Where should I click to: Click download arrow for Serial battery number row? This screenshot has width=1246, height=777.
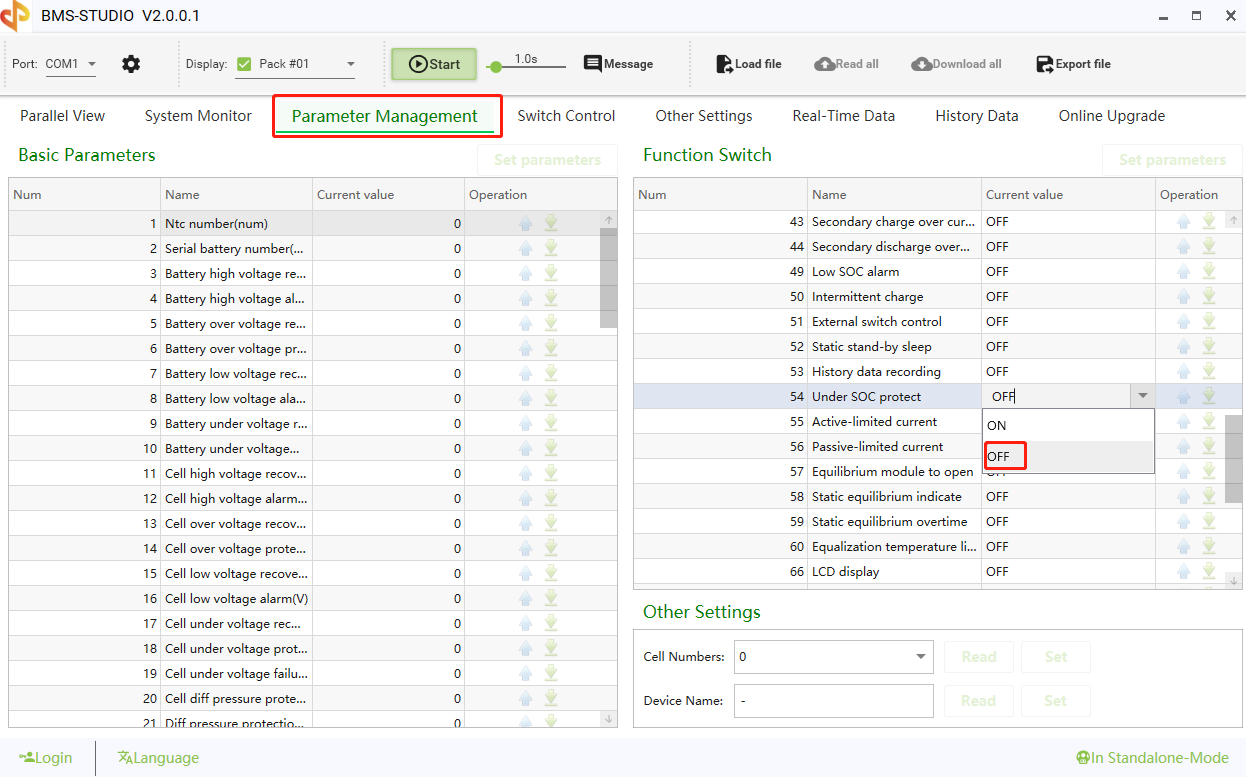click(551, 248)
